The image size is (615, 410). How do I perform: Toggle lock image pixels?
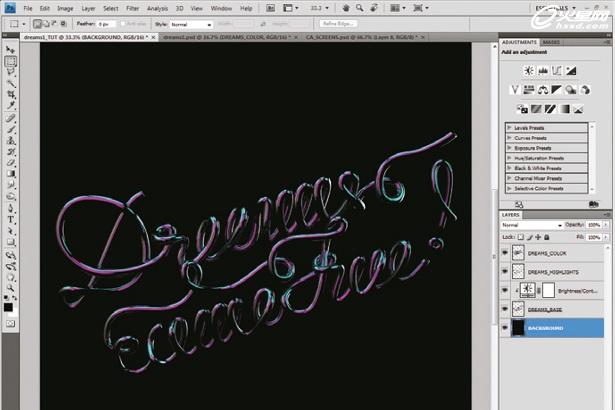(529, 237)
